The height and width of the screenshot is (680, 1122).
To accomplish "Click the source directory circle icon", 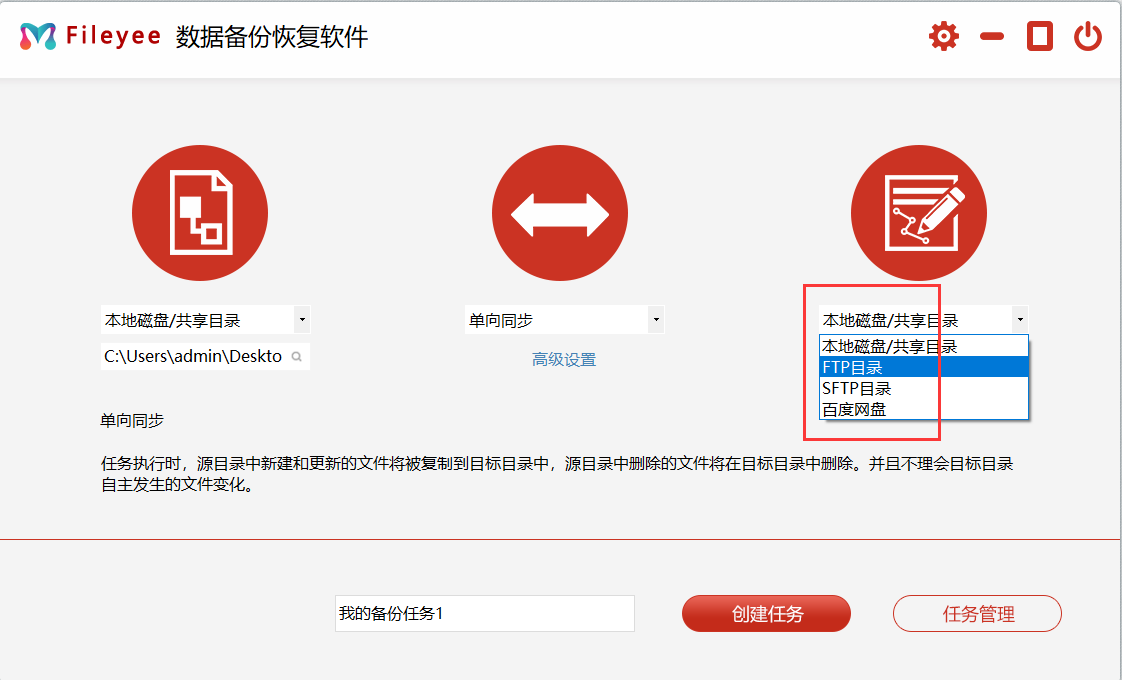I will (200, 213).
